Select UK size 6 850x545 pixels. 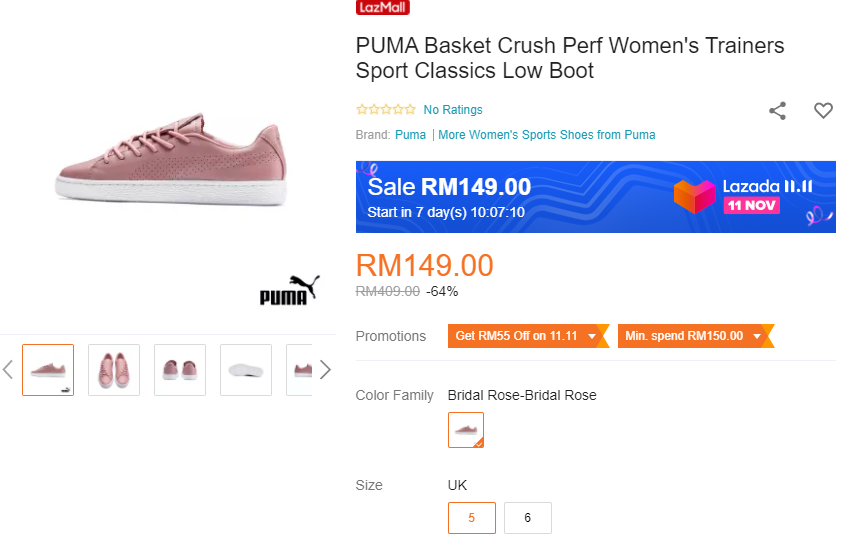pos(528,518)
